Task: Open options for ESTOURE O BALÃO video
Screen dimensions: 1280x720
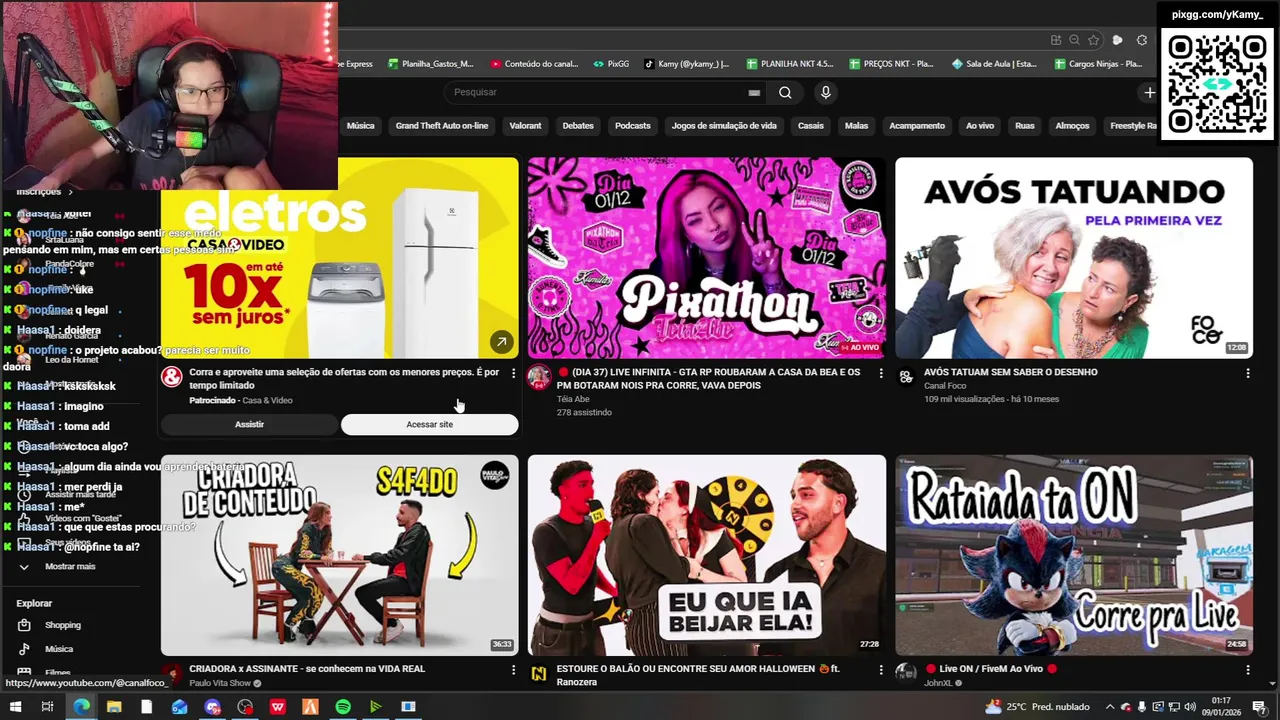Action: (880, 670)
